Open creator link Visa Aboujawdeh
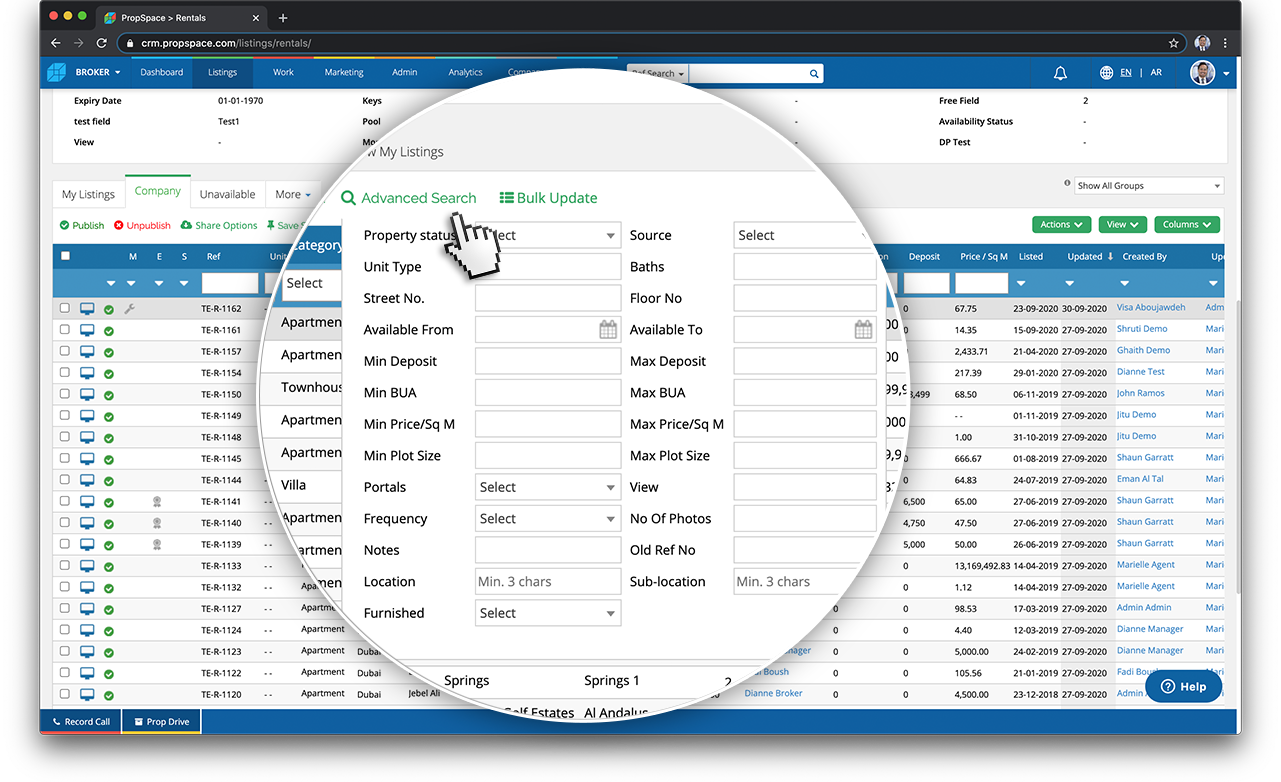This screenshot has width=1281, height=782. (1151, 308)
